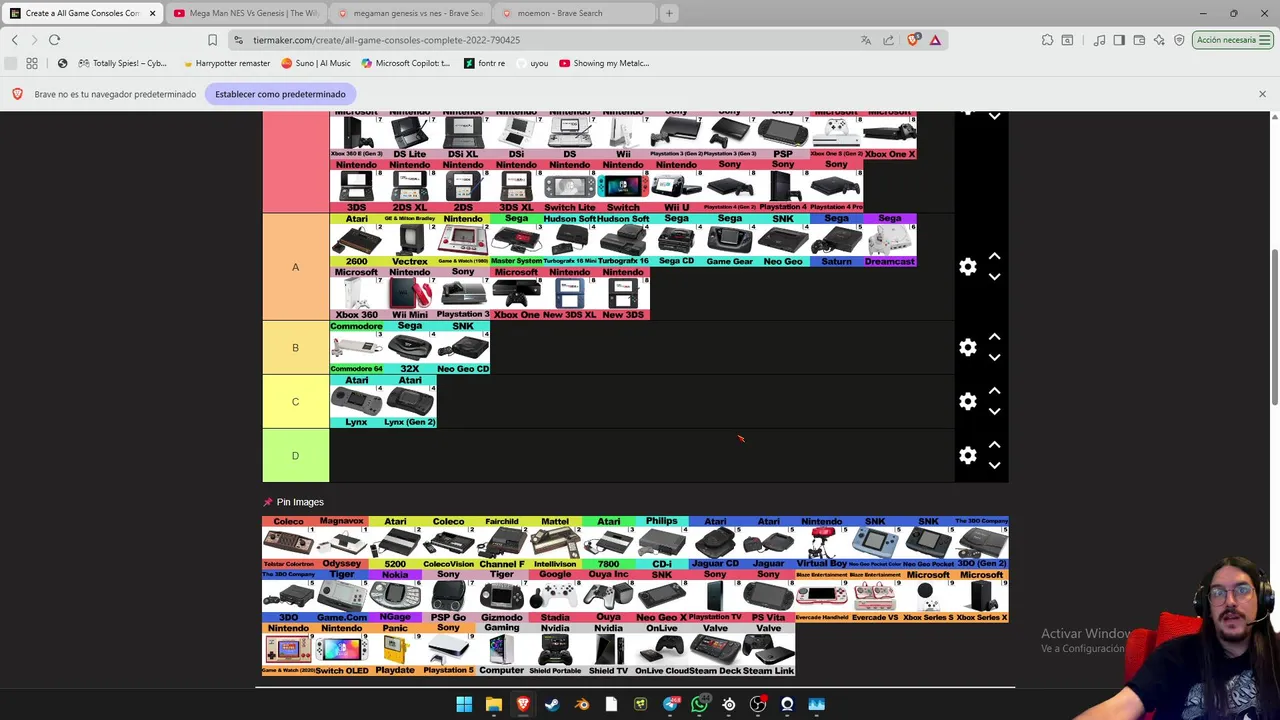Switch to the moemon Brave Search tab
This screenshot has height=720, width=1280.
(x=573, y=13)
